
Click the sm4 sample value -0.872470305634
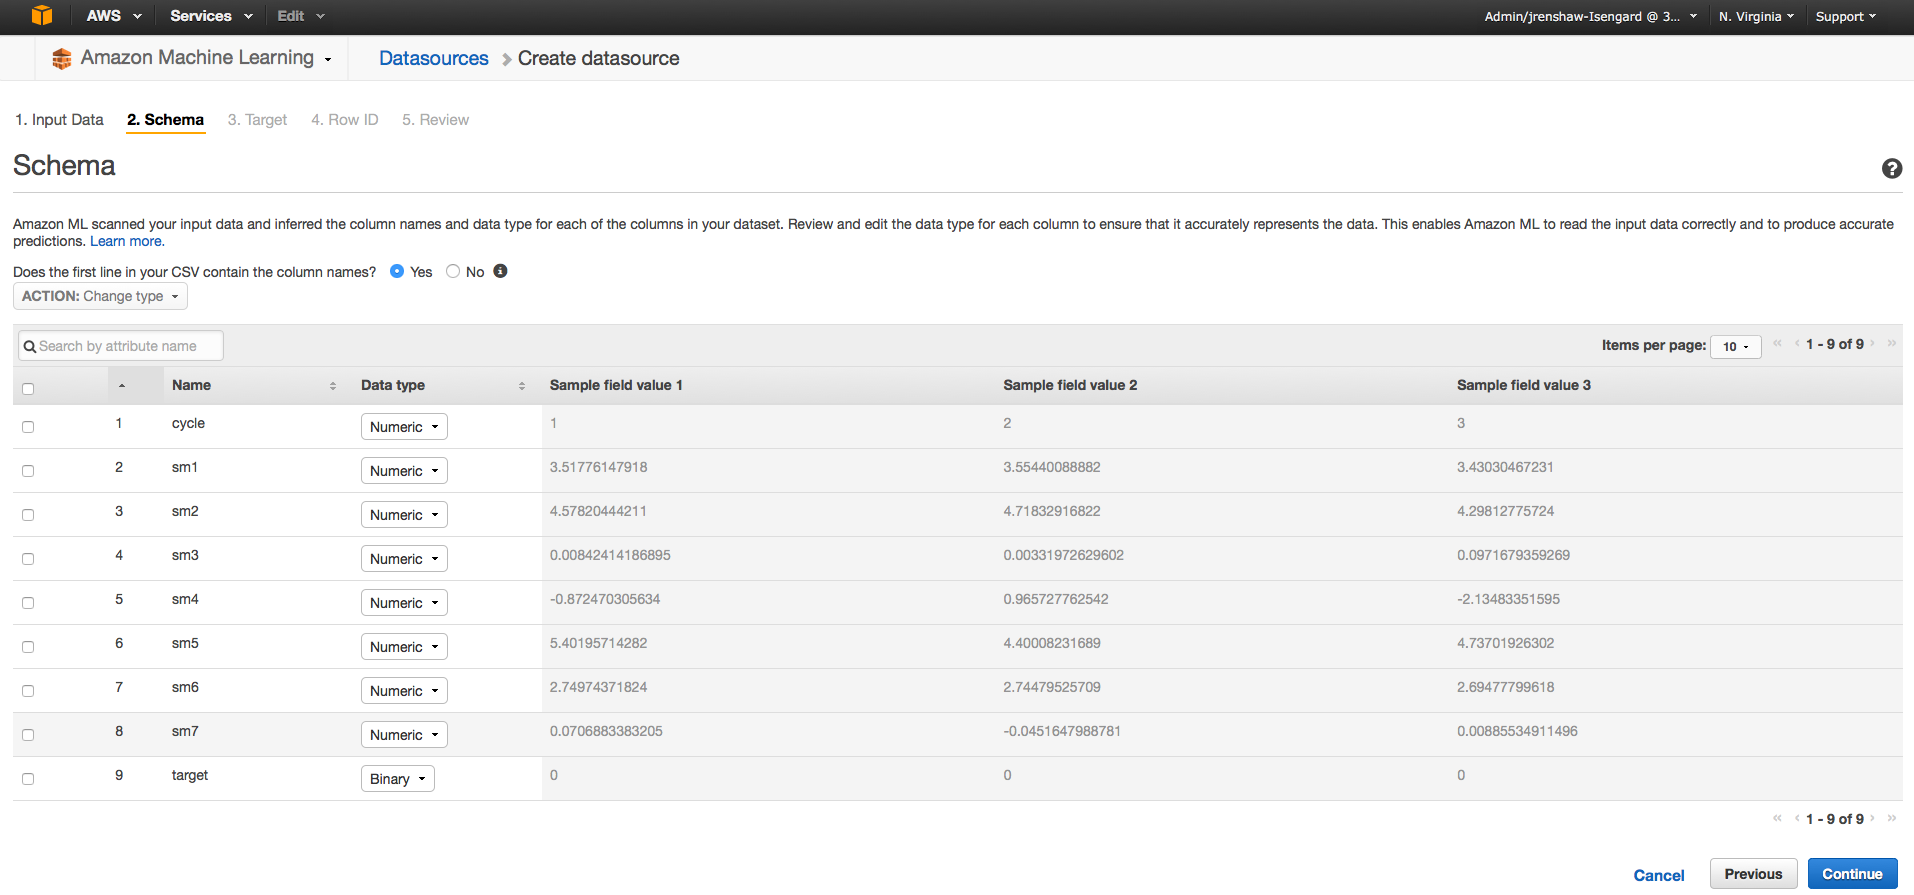pyautogui.click(x=605, y=599)
